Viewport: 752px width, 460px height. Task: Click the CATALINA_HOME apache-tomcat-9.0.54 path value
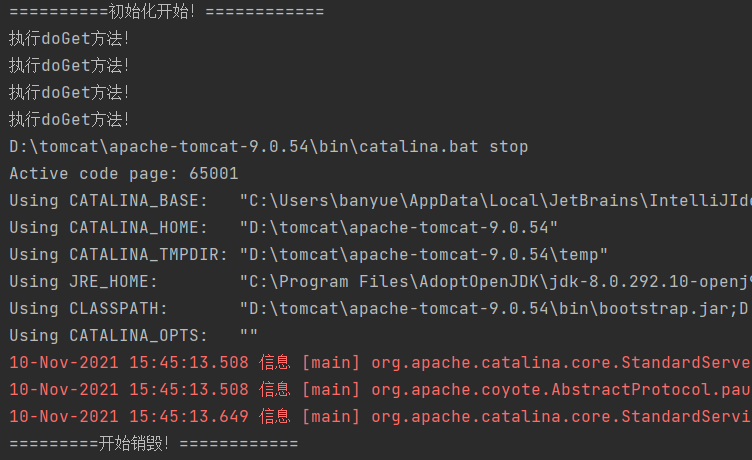point(399,228)
